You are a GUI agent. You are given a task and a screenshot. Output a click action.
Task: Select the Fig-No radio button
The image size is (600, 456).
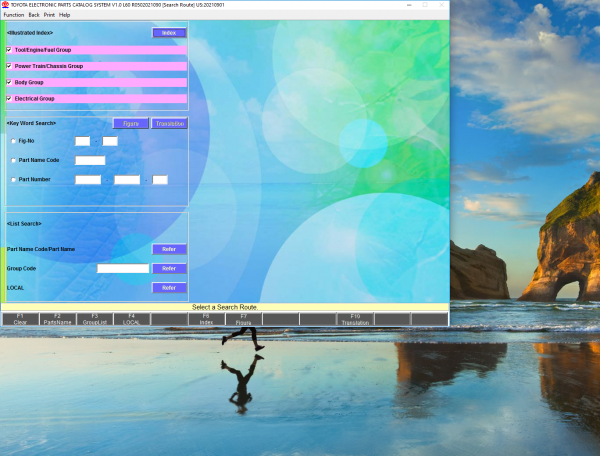click(13, 141)
